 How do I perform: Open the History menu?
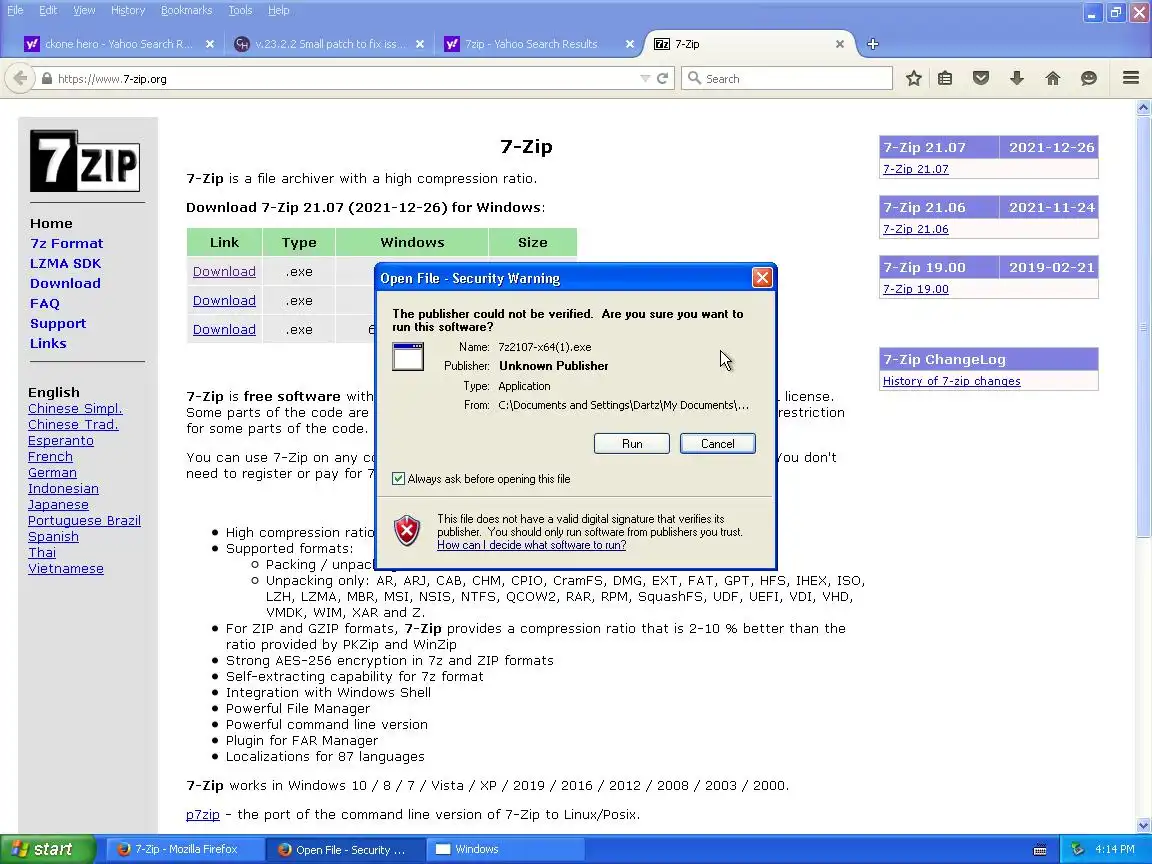tap(128, 10)
